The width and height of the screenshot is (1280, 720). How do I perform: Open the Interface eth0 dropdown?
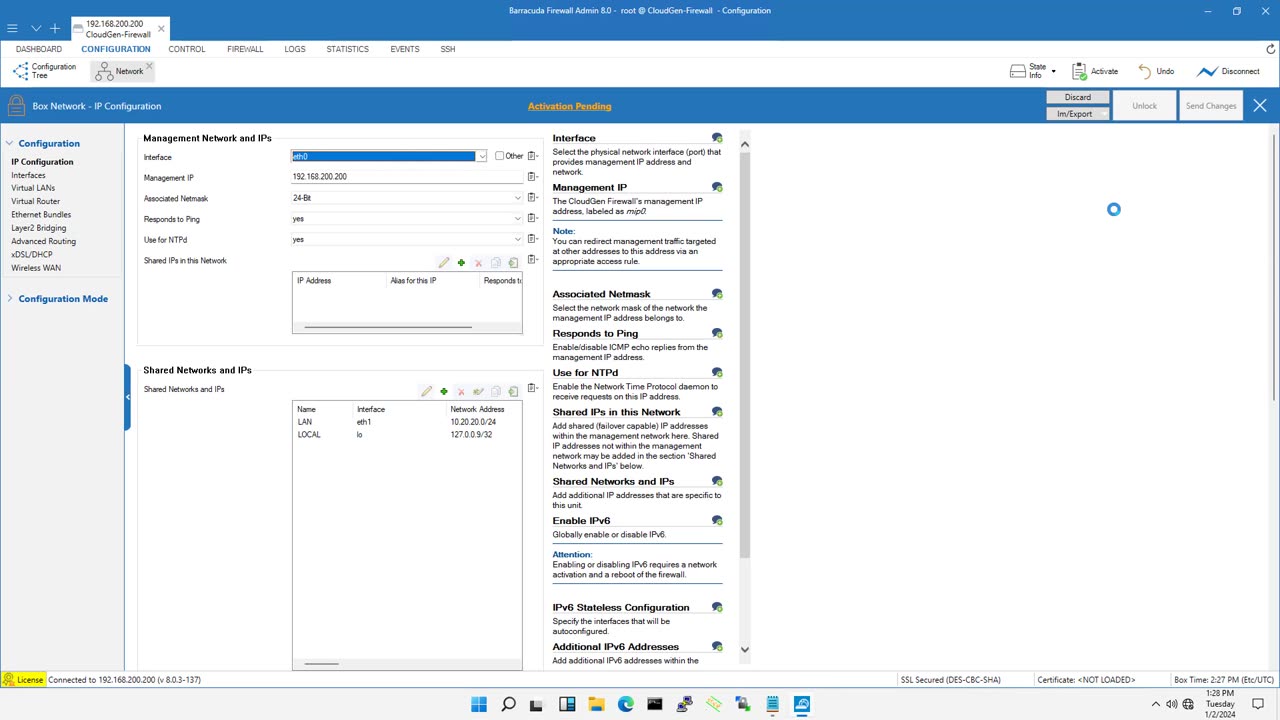pos(482,157)
